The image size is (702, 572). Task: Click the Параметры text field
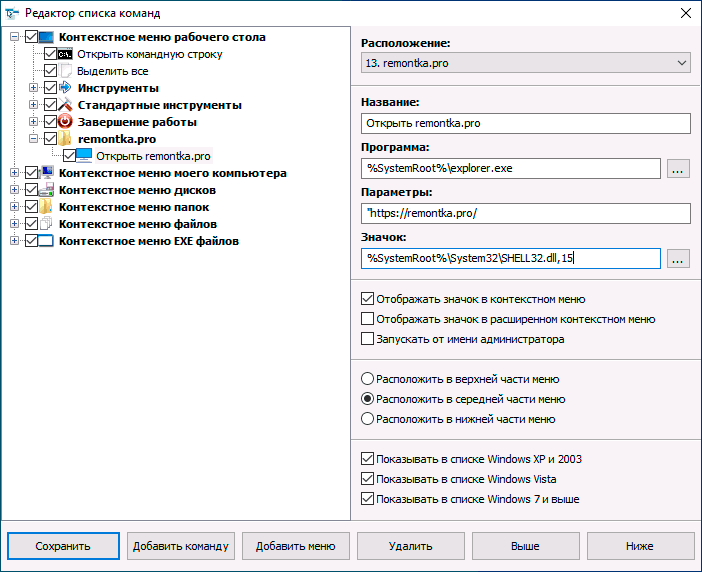[x=526, y=213]
